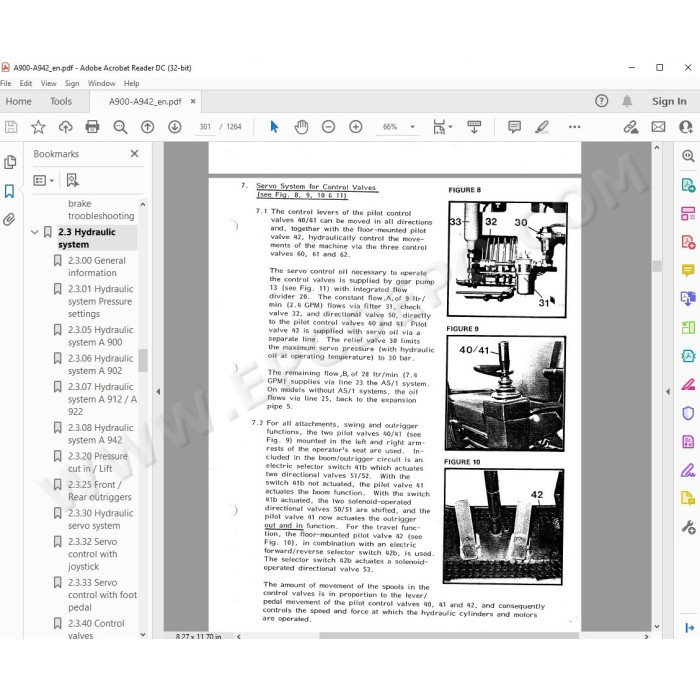700x700 pixels.
Task: Zoom in with plus button
Action: tap(356, 127)
